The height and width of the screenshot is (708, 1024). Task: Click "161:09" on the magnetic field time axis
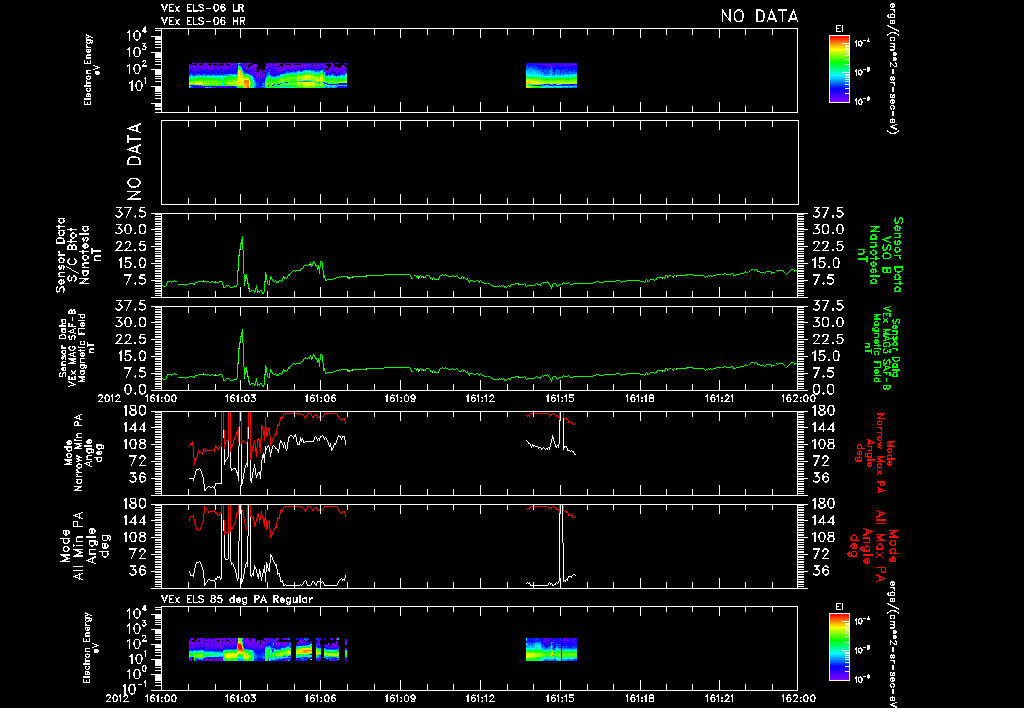coord(400,398)
